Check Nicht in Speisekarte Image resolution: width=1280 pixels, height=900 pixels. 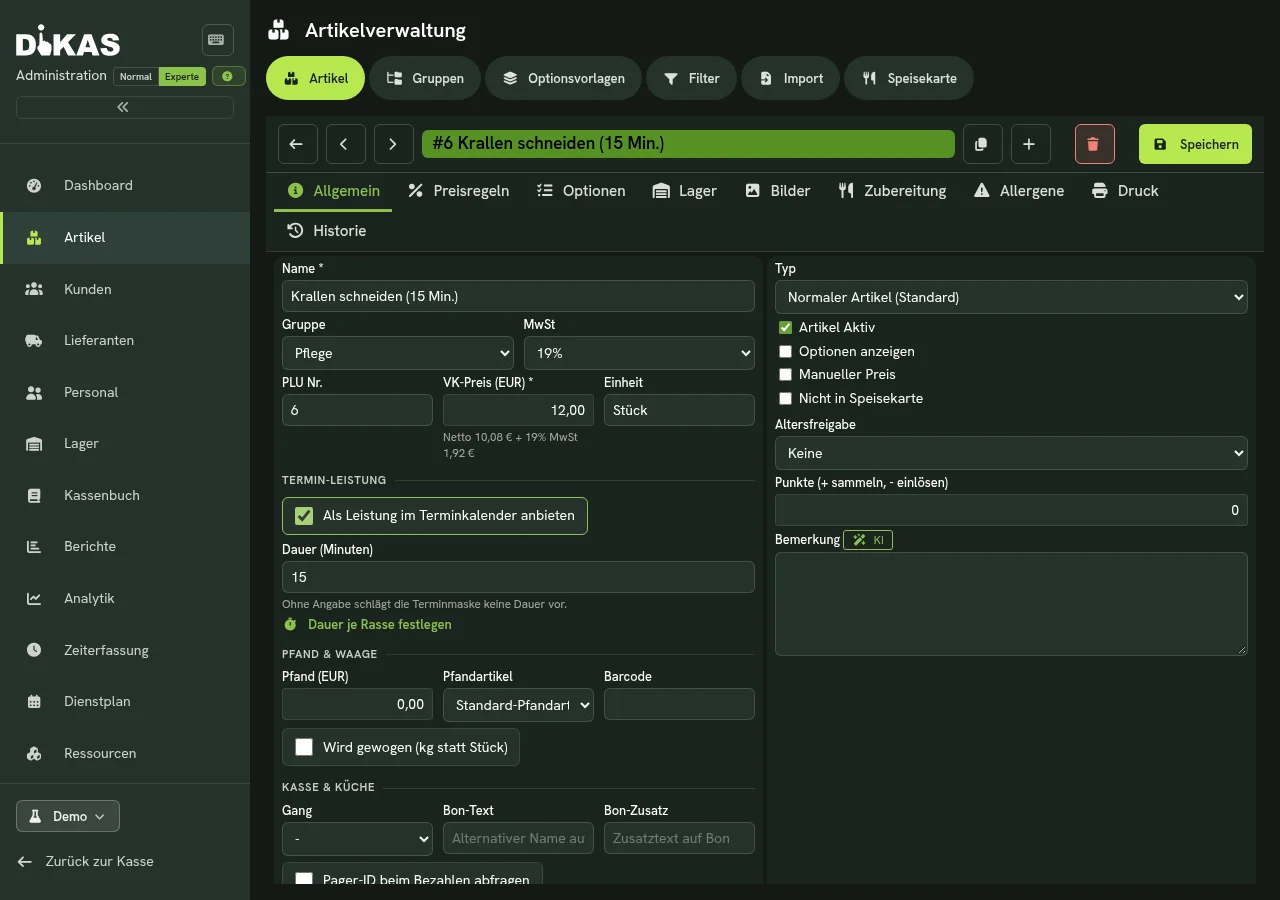click(x=785, y=398)
